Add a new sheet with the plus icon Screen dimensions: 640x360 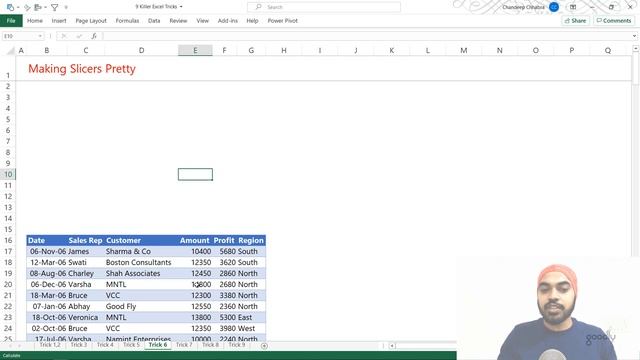[264, 346]
